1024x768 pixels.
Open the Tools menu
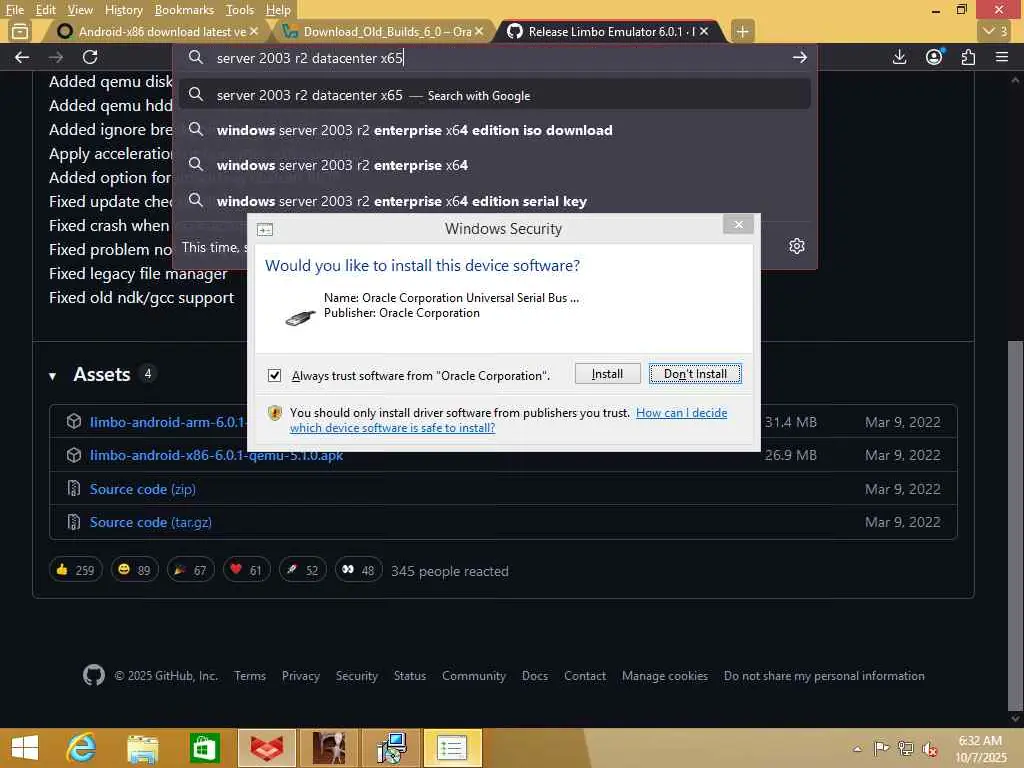click(x=240, y=10)
